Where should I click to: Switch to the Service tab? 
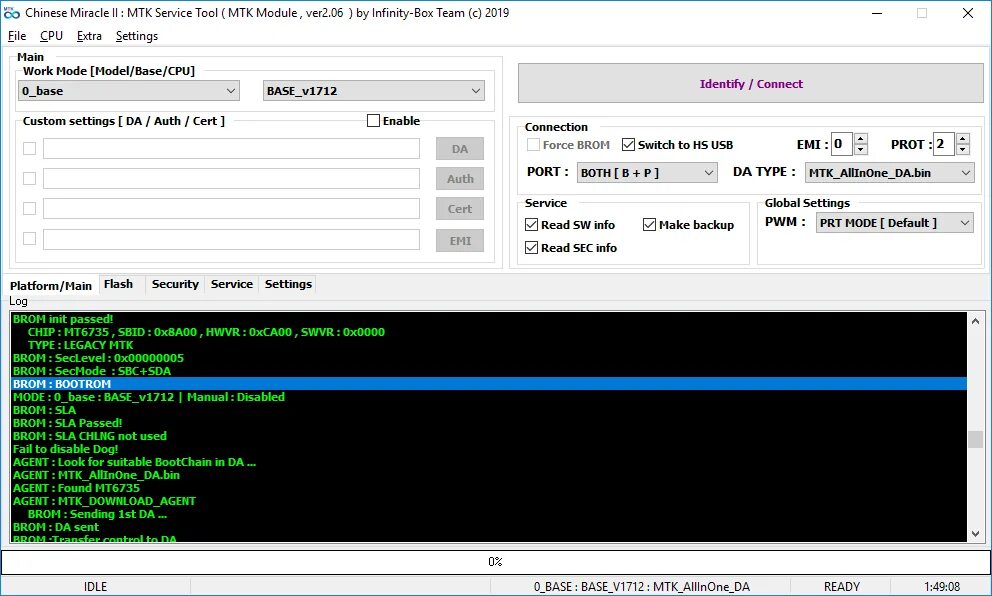232,284
